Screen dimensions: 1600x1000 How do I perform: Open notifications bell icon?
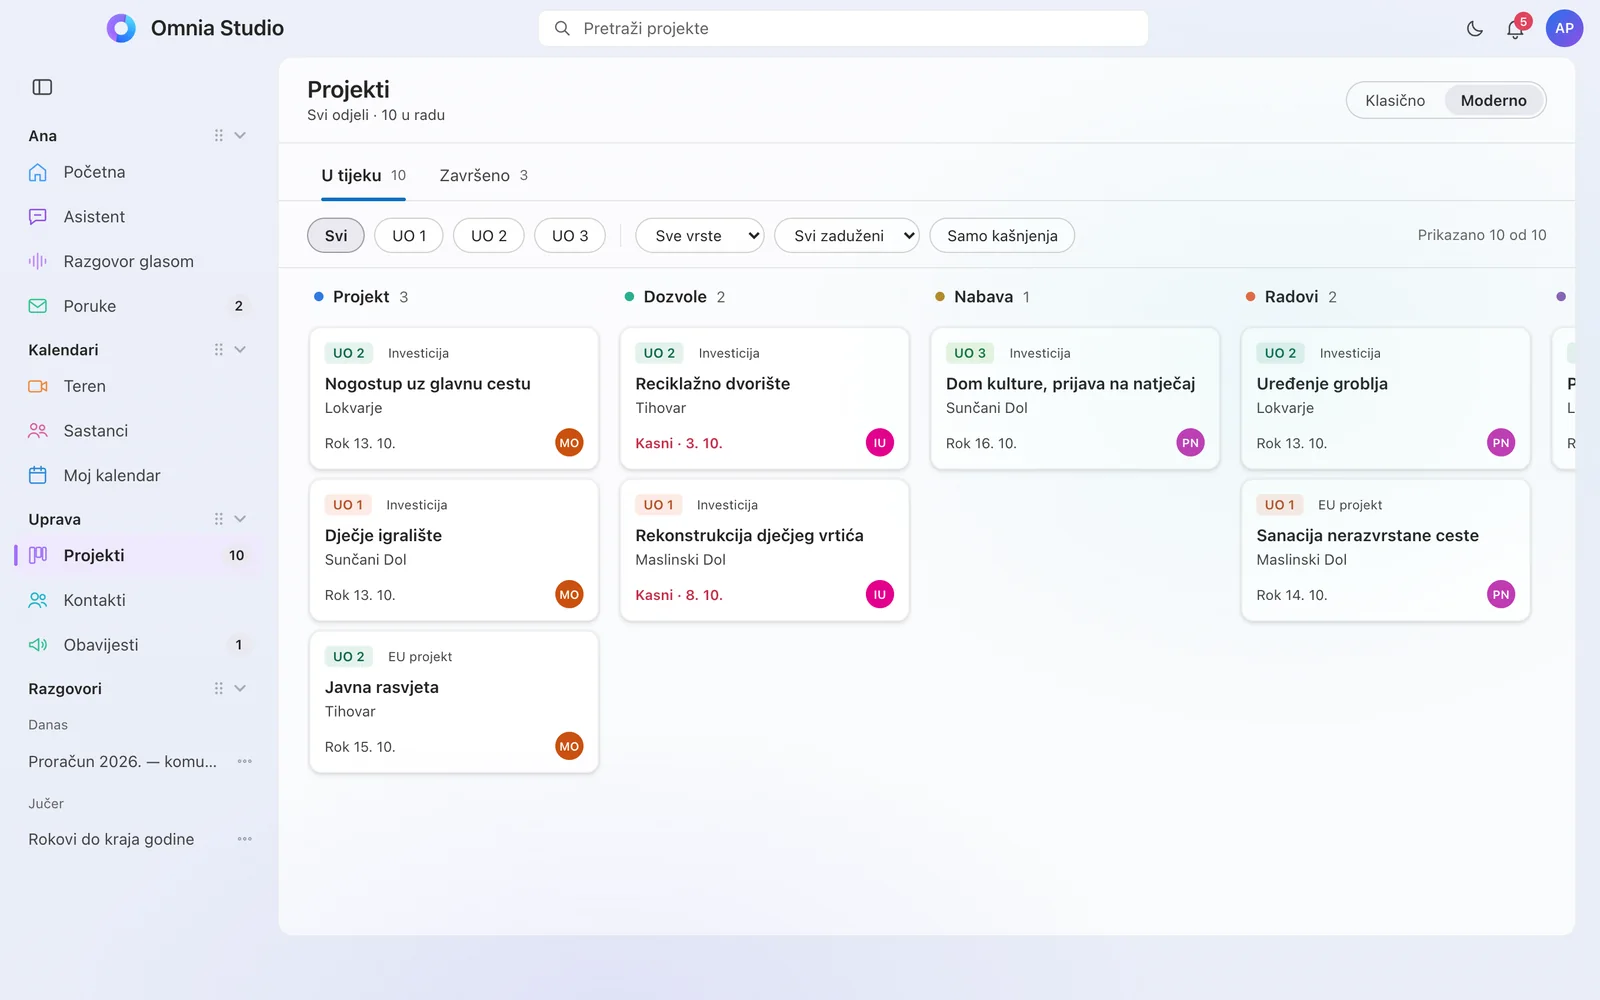[1515, 29]
